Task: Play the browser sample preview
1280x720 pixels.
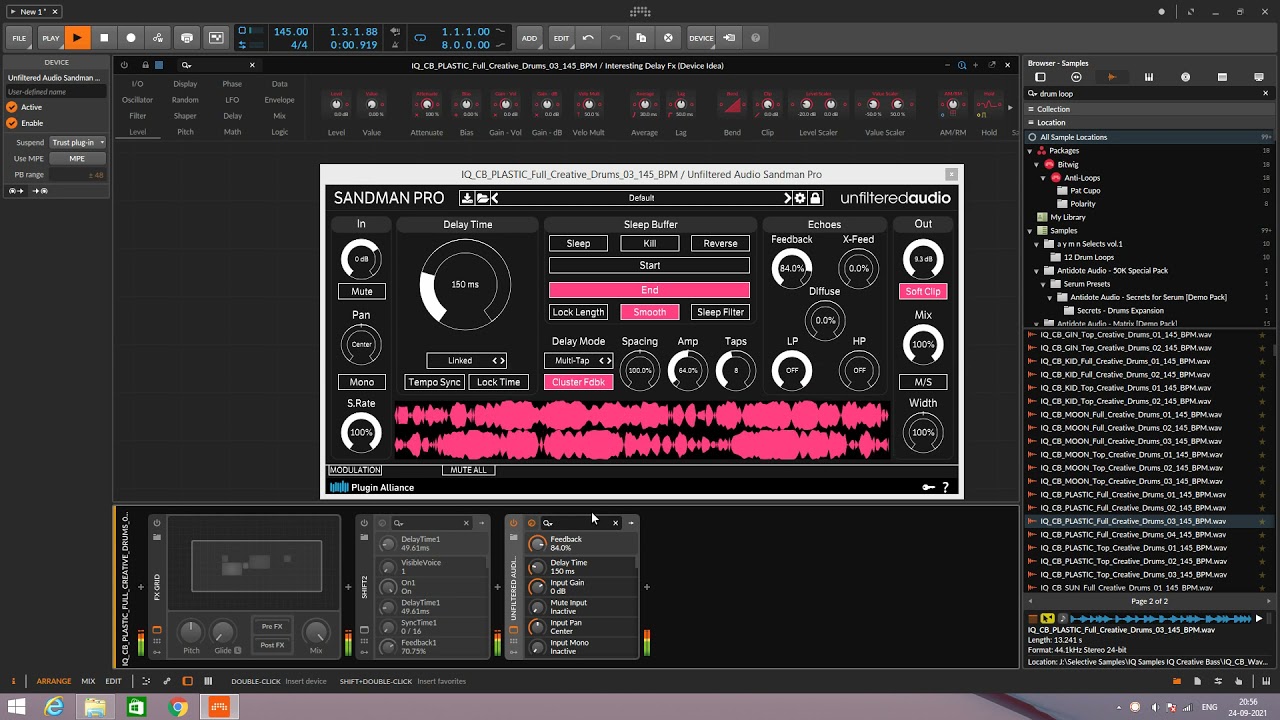Action: (1258, 619)
